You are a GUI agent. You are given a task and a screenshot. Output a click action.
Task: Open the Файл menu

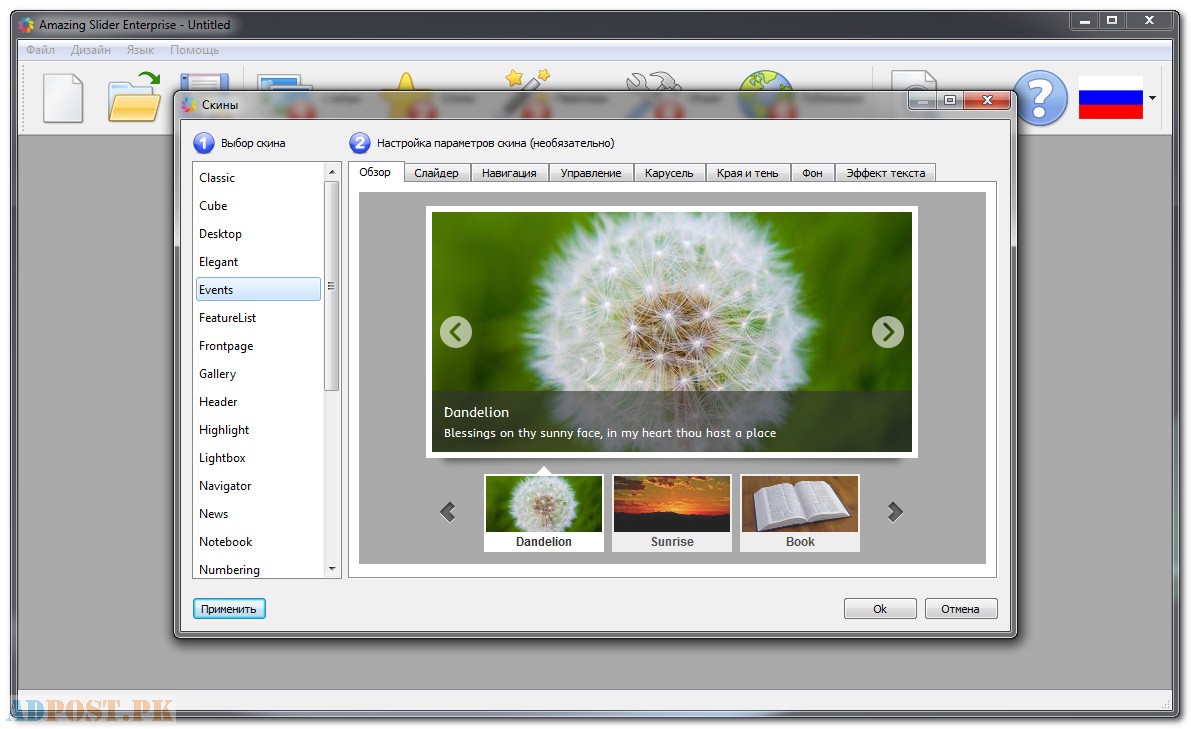(x=40, y=50)
